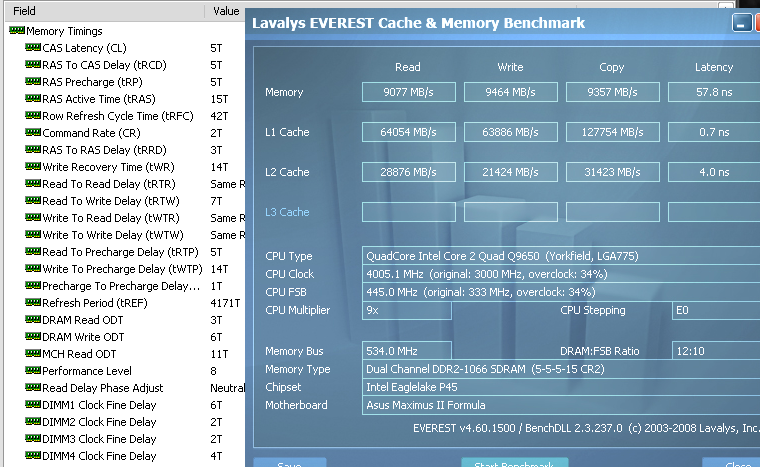Click the CPU Multiplier field 9x
Viewport: 760px width, 467px height.
[x=407, y=310]
